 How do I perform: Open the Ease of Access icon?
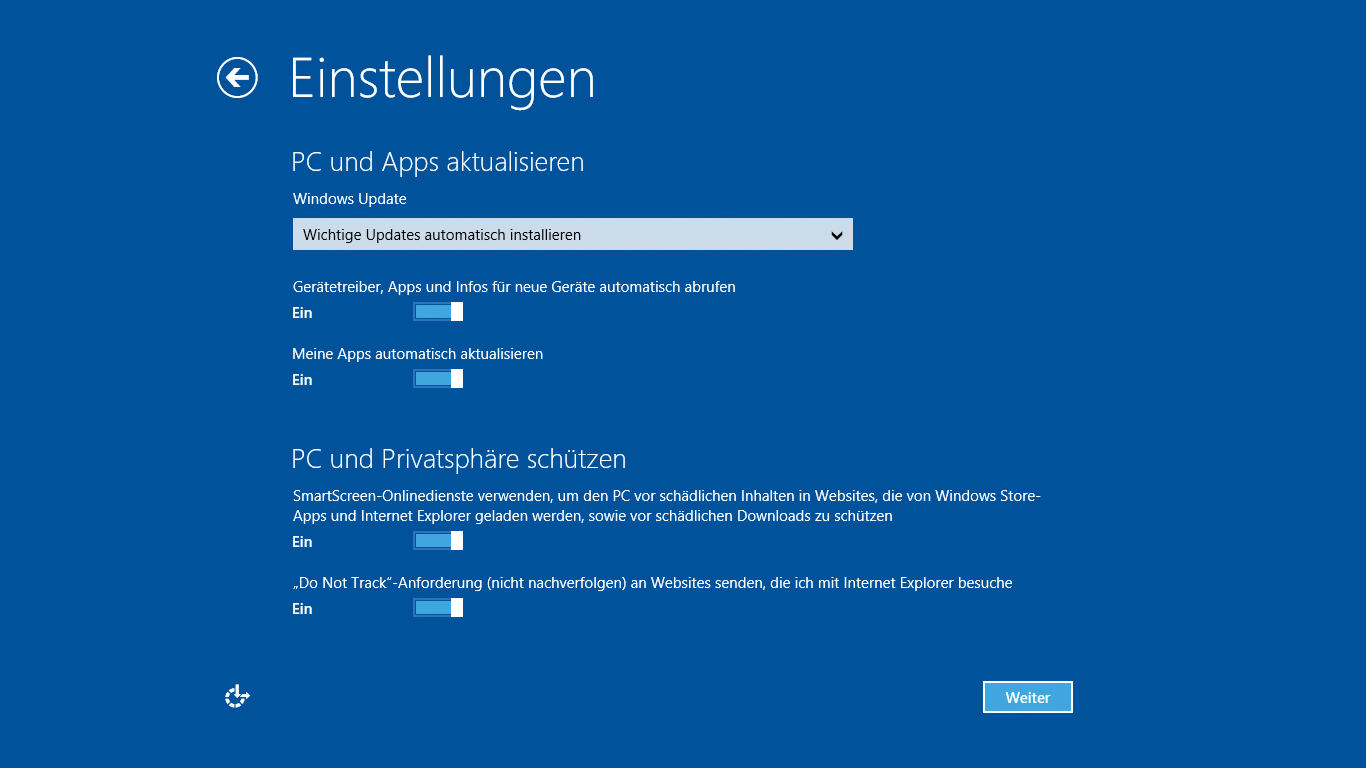(x=236, y=697)
